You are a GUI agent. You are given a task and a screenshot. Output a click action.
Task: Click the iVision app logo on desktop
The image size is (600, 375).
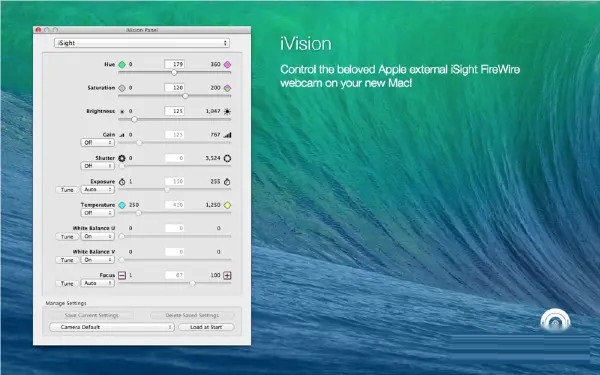555,321
